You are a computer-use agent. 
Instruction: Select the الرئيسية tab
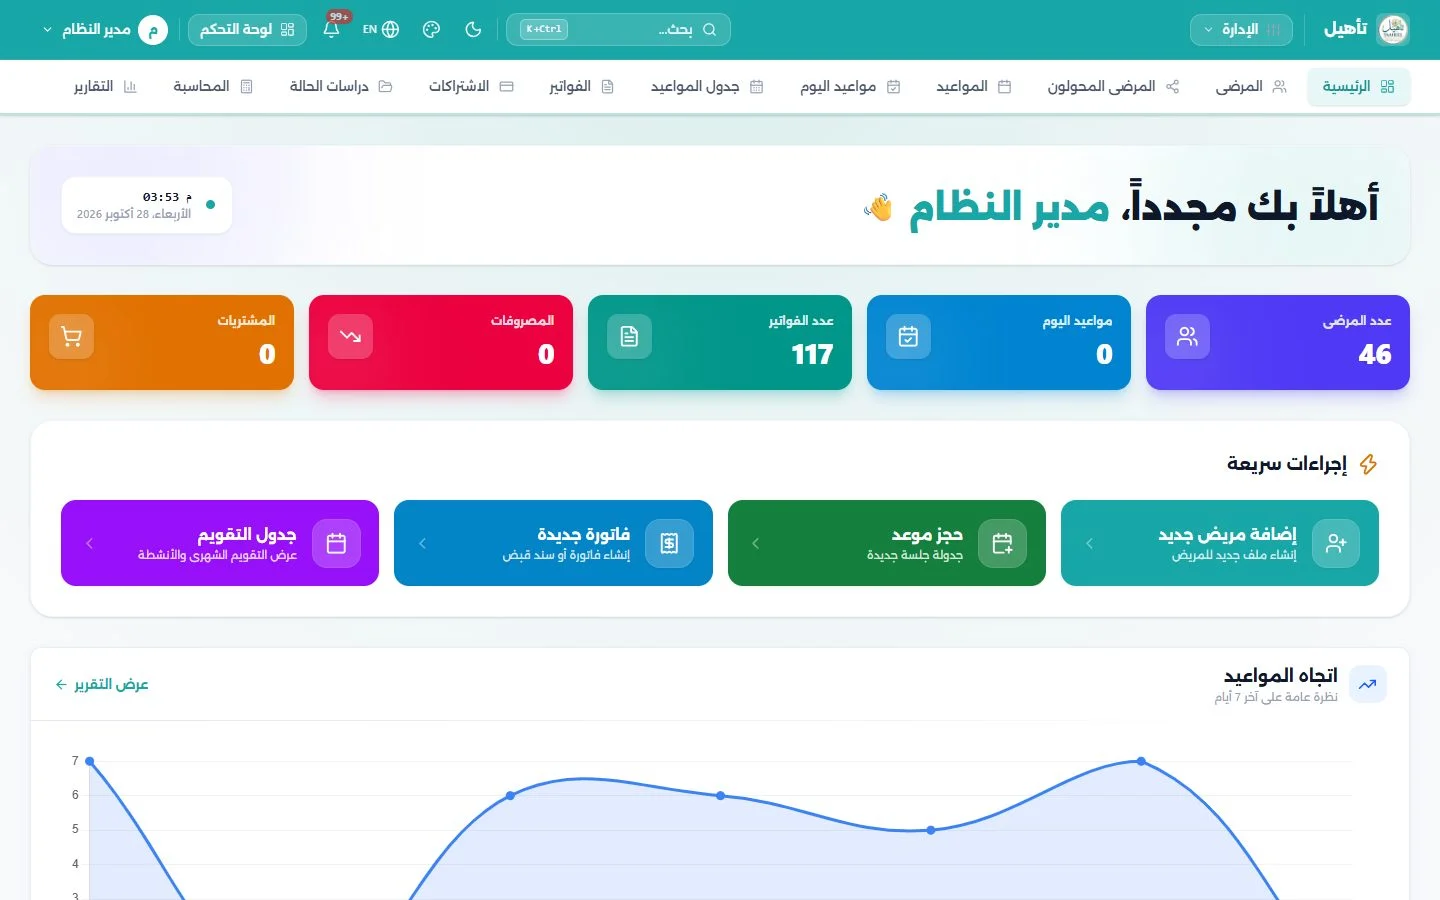1358,87
